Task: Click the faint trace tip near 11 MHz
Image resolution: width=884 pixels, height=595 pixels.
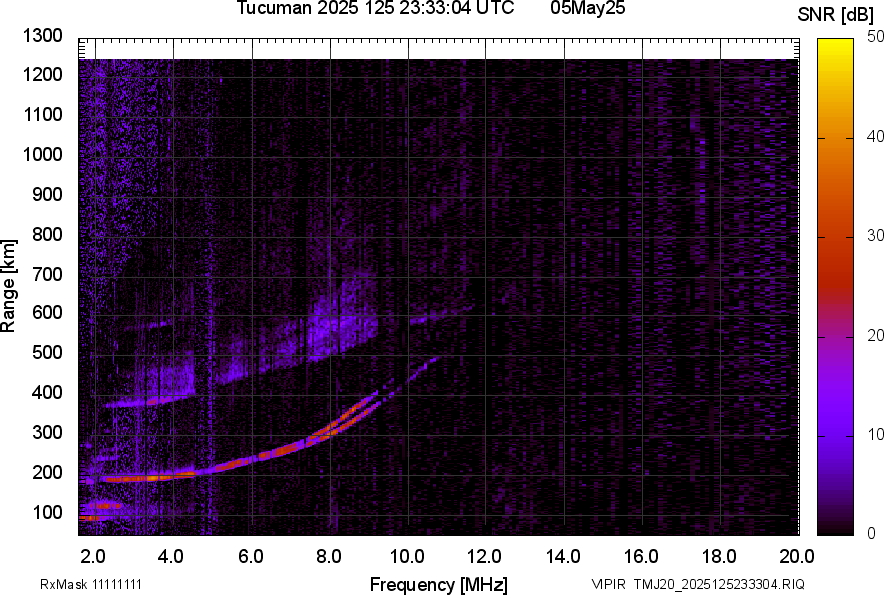Action: point(430,361)
